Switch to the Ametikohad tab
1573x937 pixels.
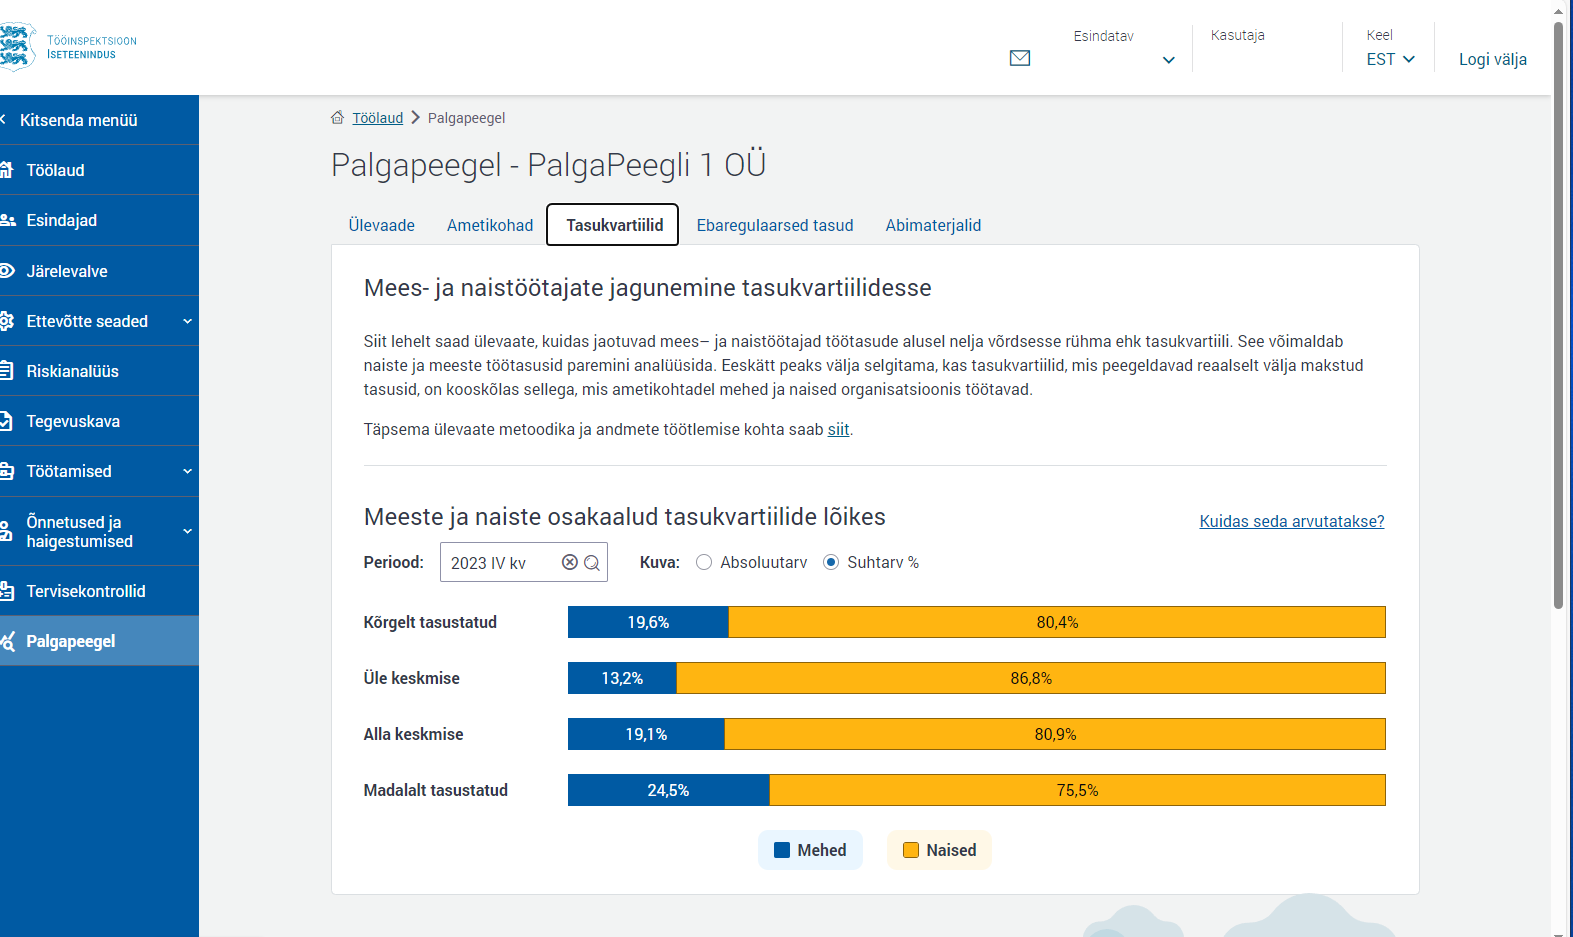[490, 225]
